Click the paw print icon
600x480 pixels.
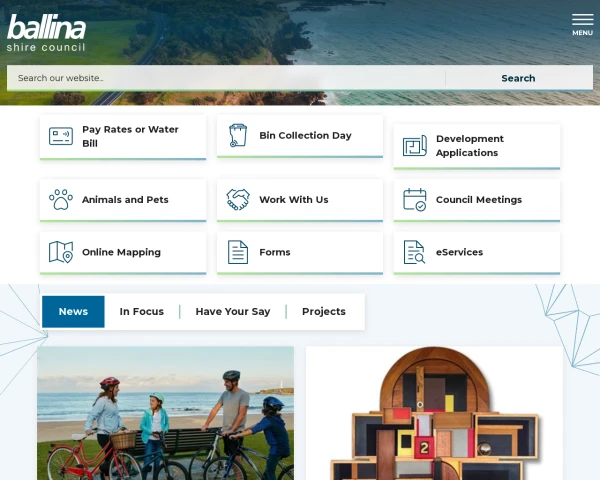pyautogui.click(x=61, y=199)
